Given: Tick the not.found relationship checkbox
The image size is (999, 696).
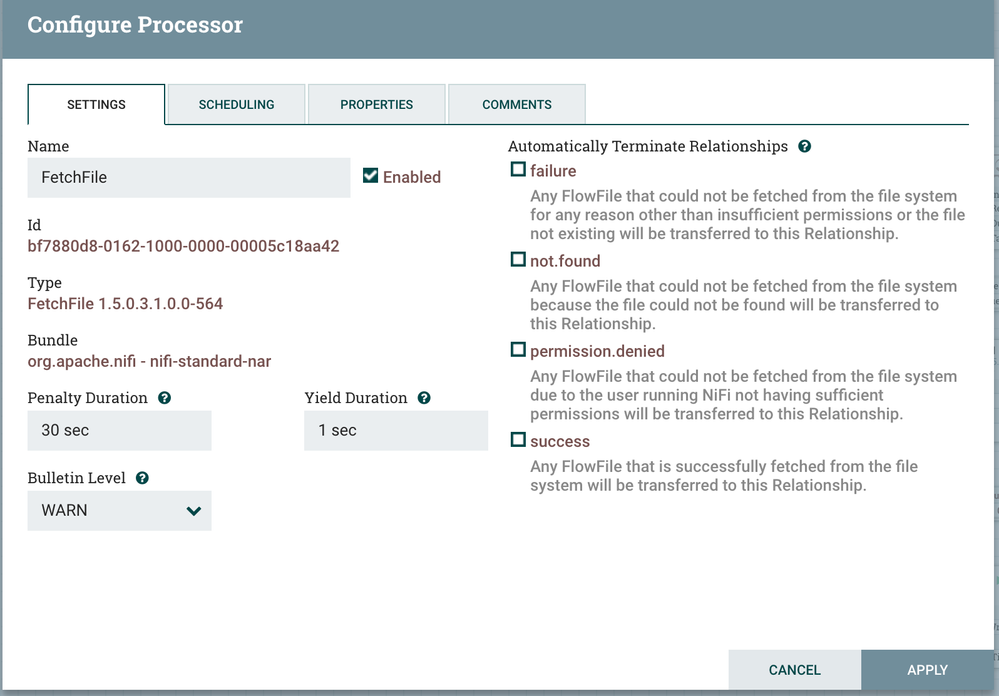Looking at the screenshot, I should click(x=518, y=260).
